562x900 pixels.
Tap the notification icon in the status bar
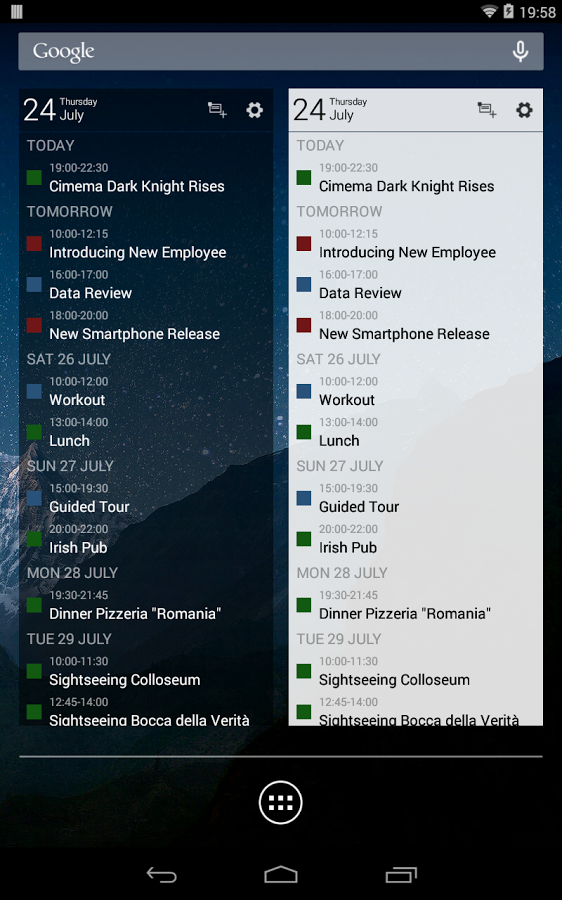17,11
